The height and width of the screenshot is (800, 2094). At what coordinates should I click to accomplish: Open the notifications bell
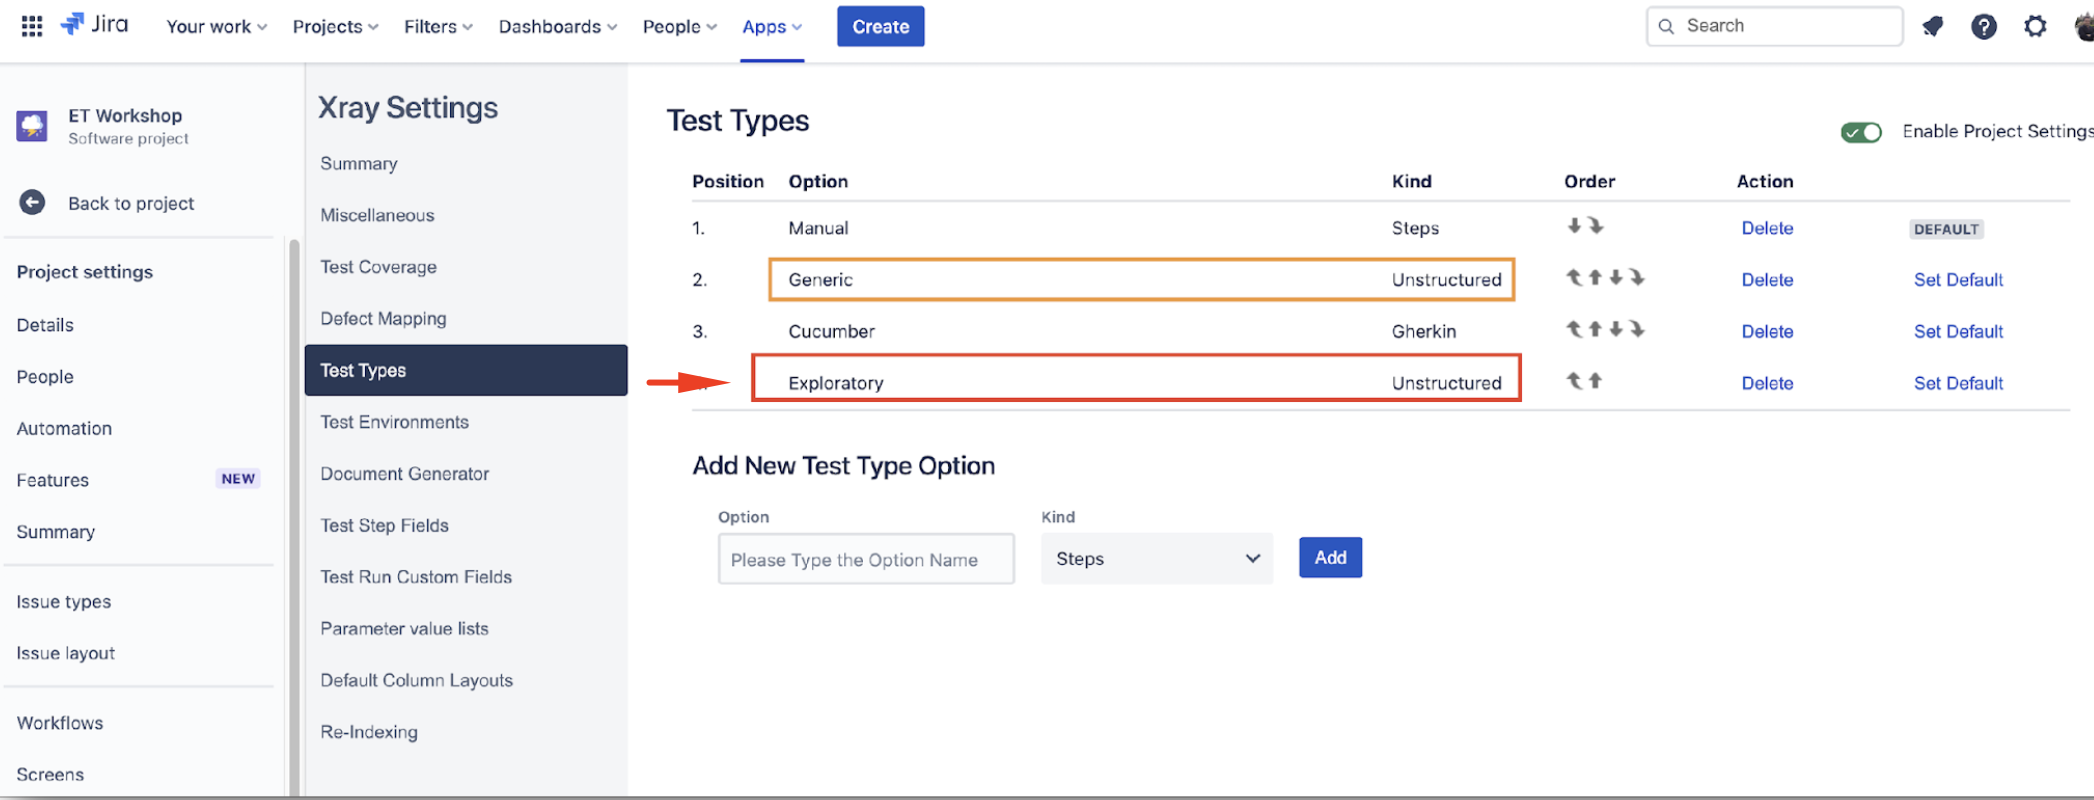(1933, 27)
